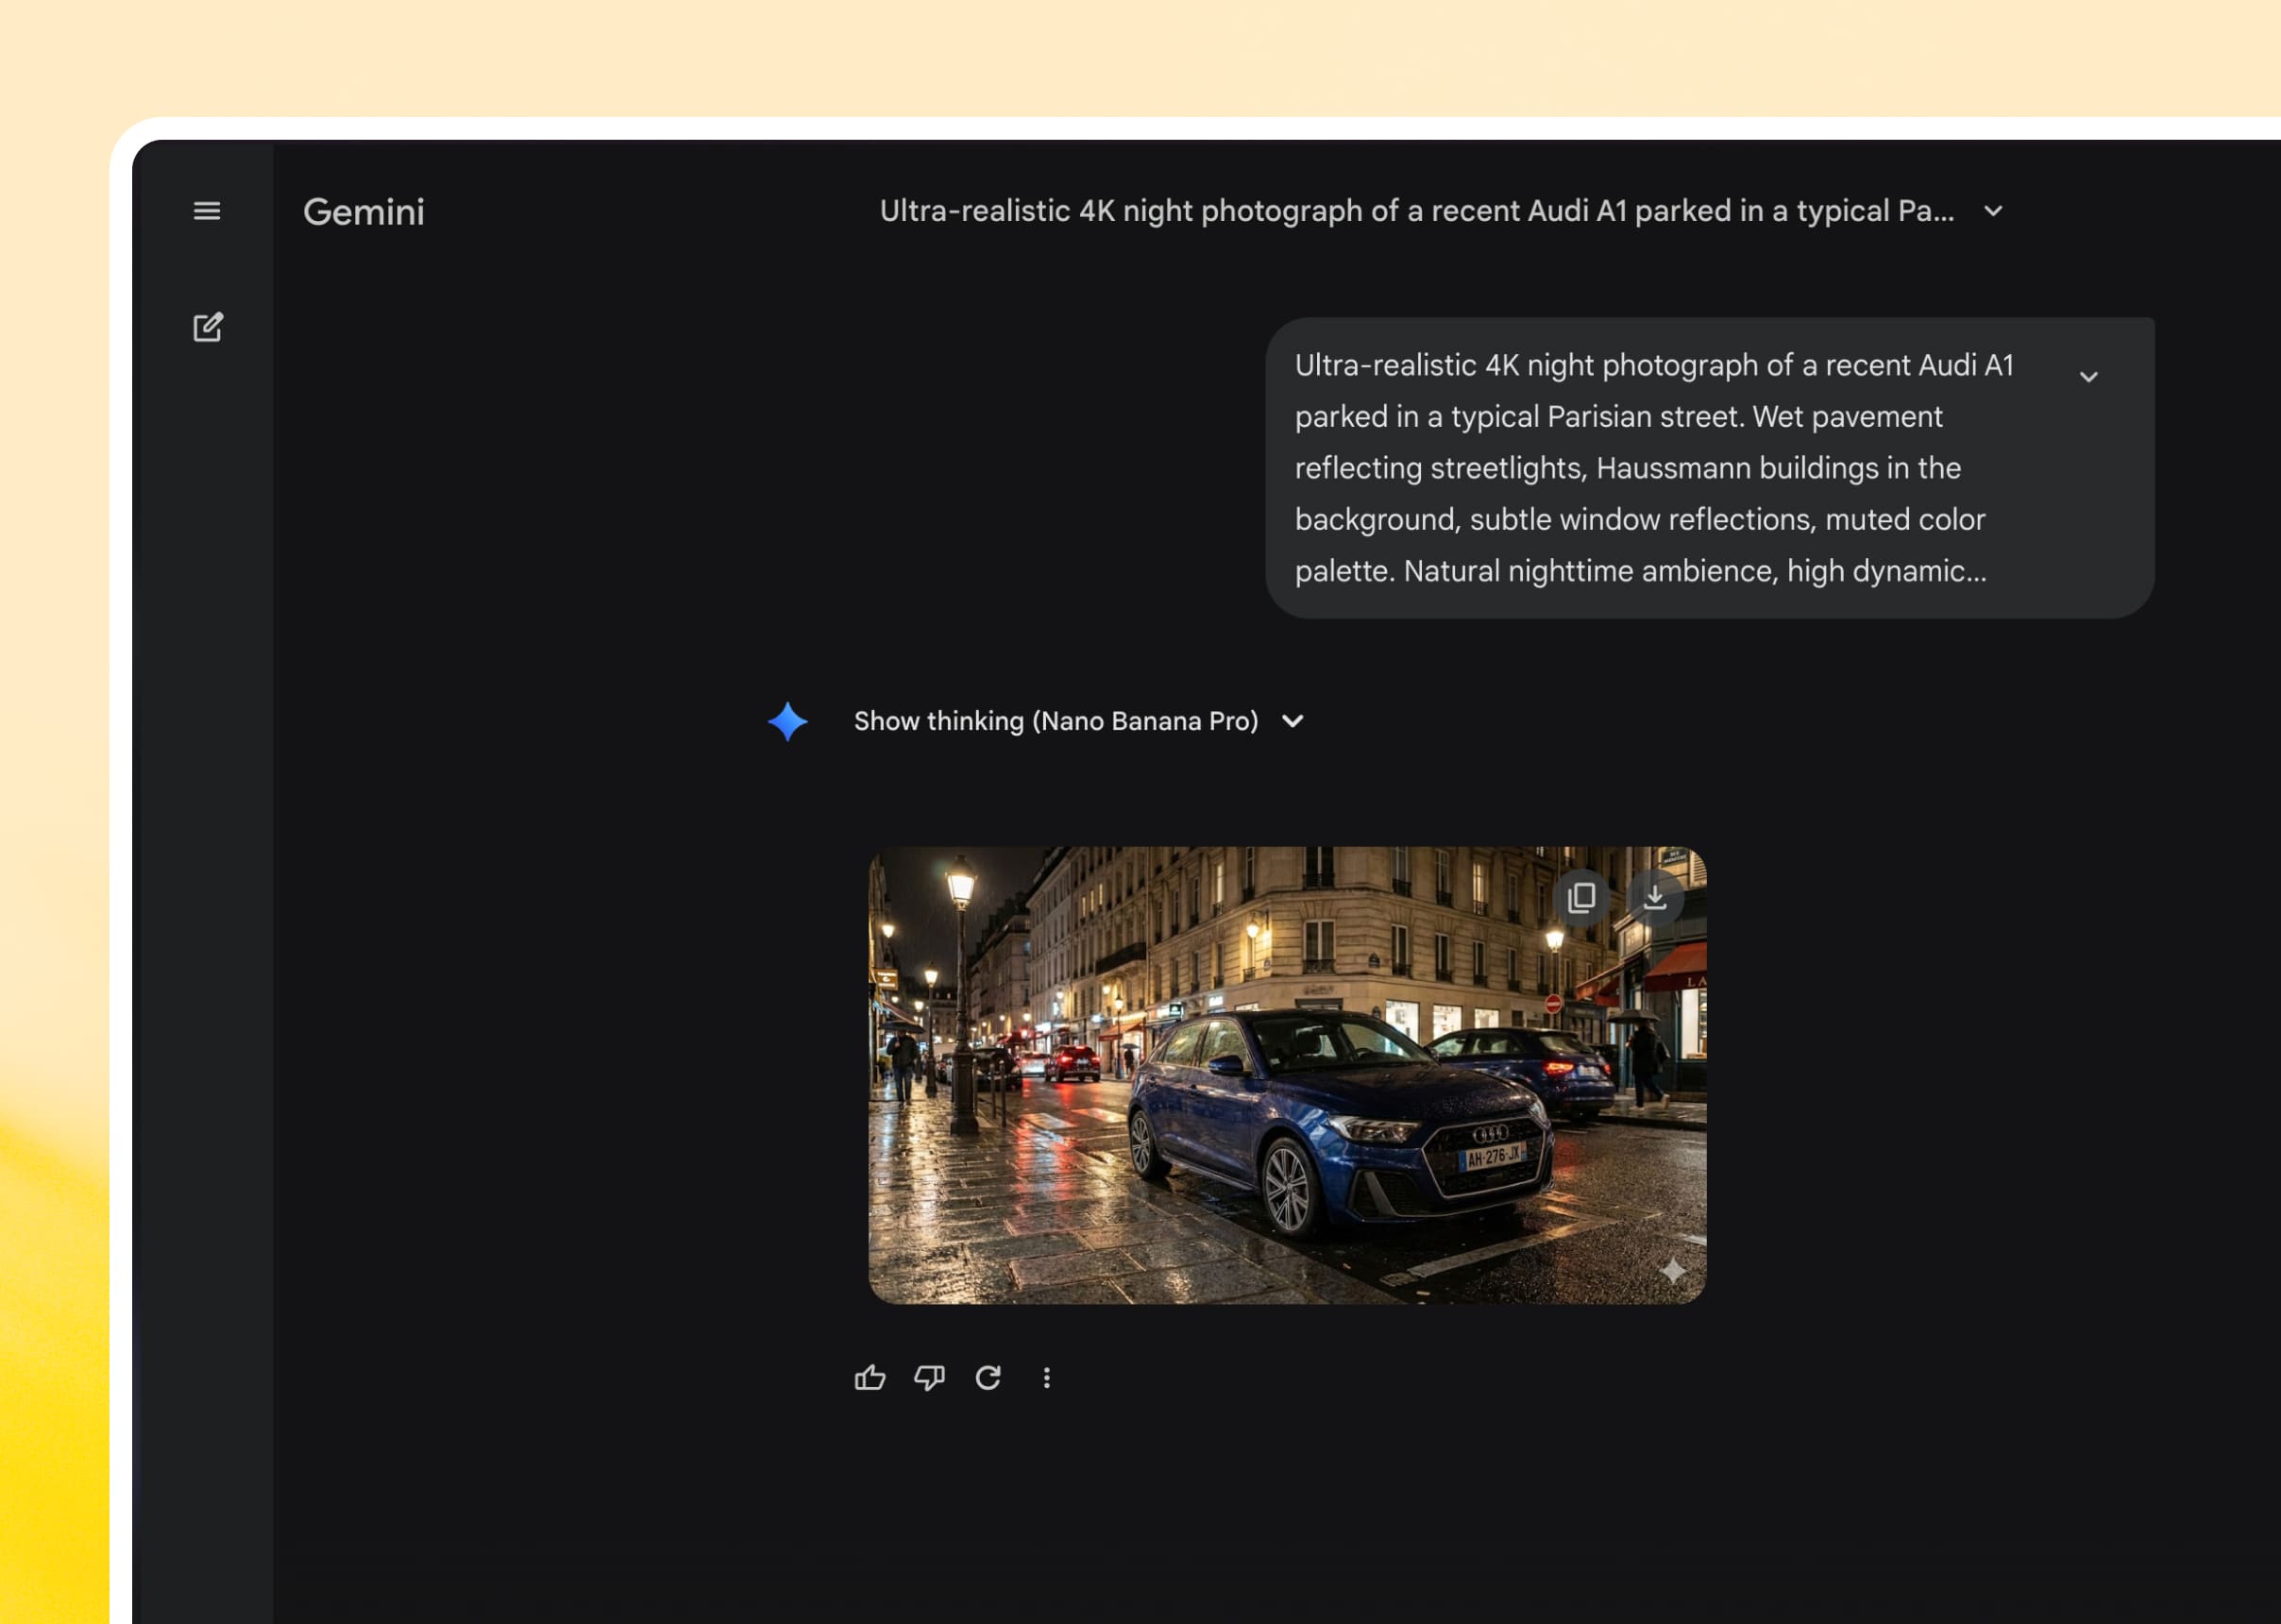Image resolution: width=2281 pixels, height=1624 pixels.
Task: Expand the Show thinking chevron
Action: 1292,721
